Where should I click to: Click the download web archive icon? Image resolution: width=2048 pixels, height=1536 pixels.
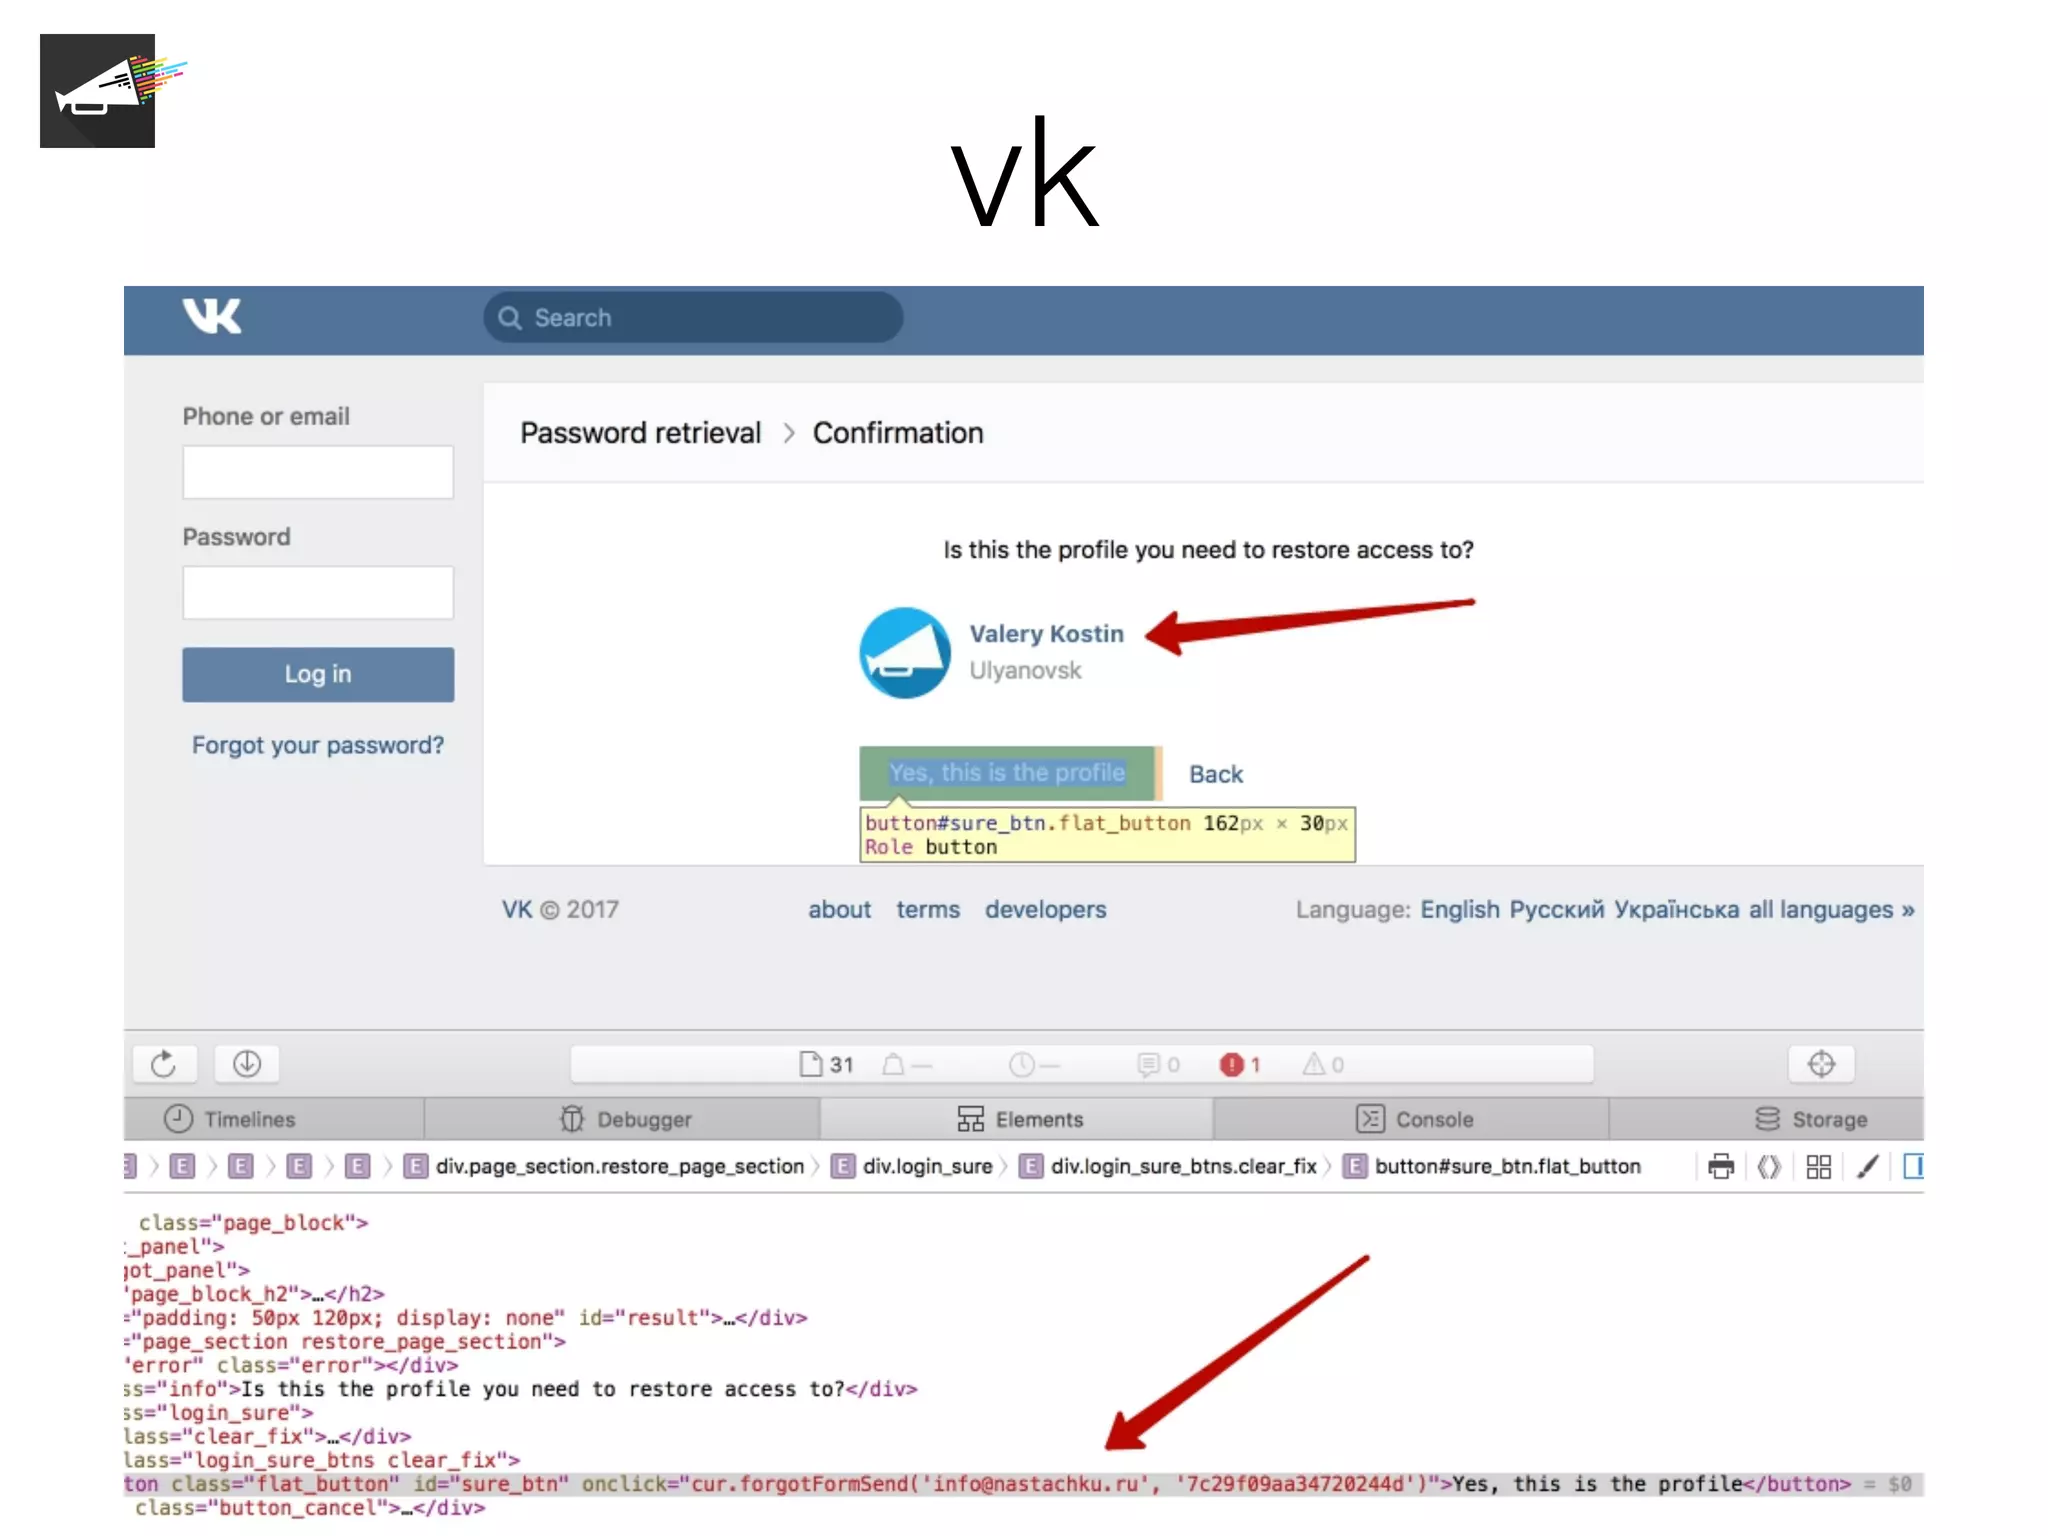click(x=247, y=1064)
